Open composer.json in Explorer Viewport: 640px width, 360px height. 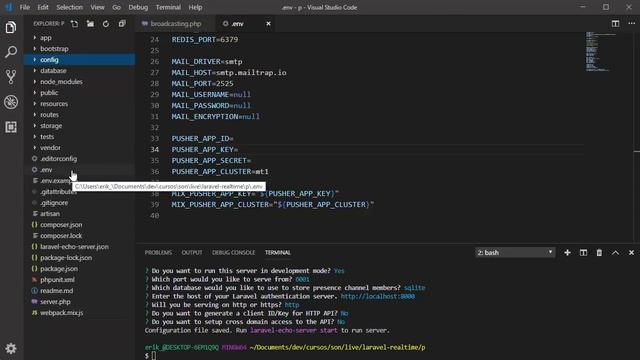80,225
